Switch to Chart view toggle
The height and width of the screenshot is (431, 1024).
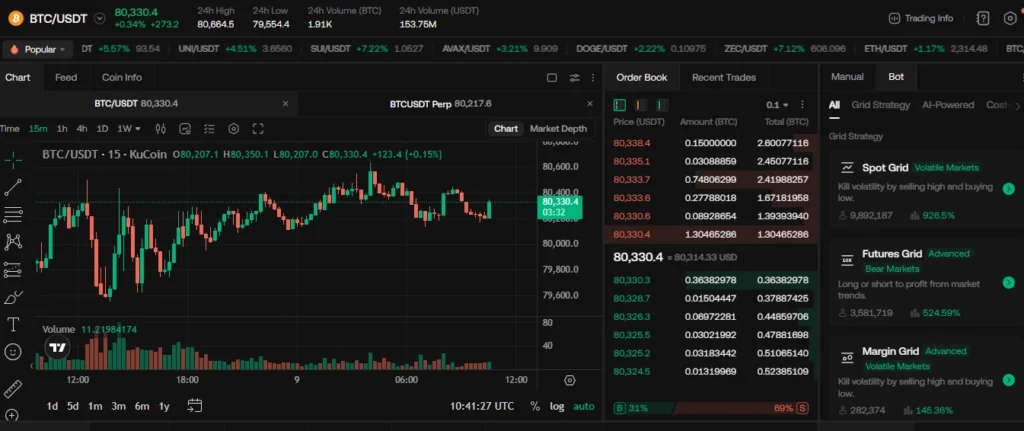click(506, 129)
